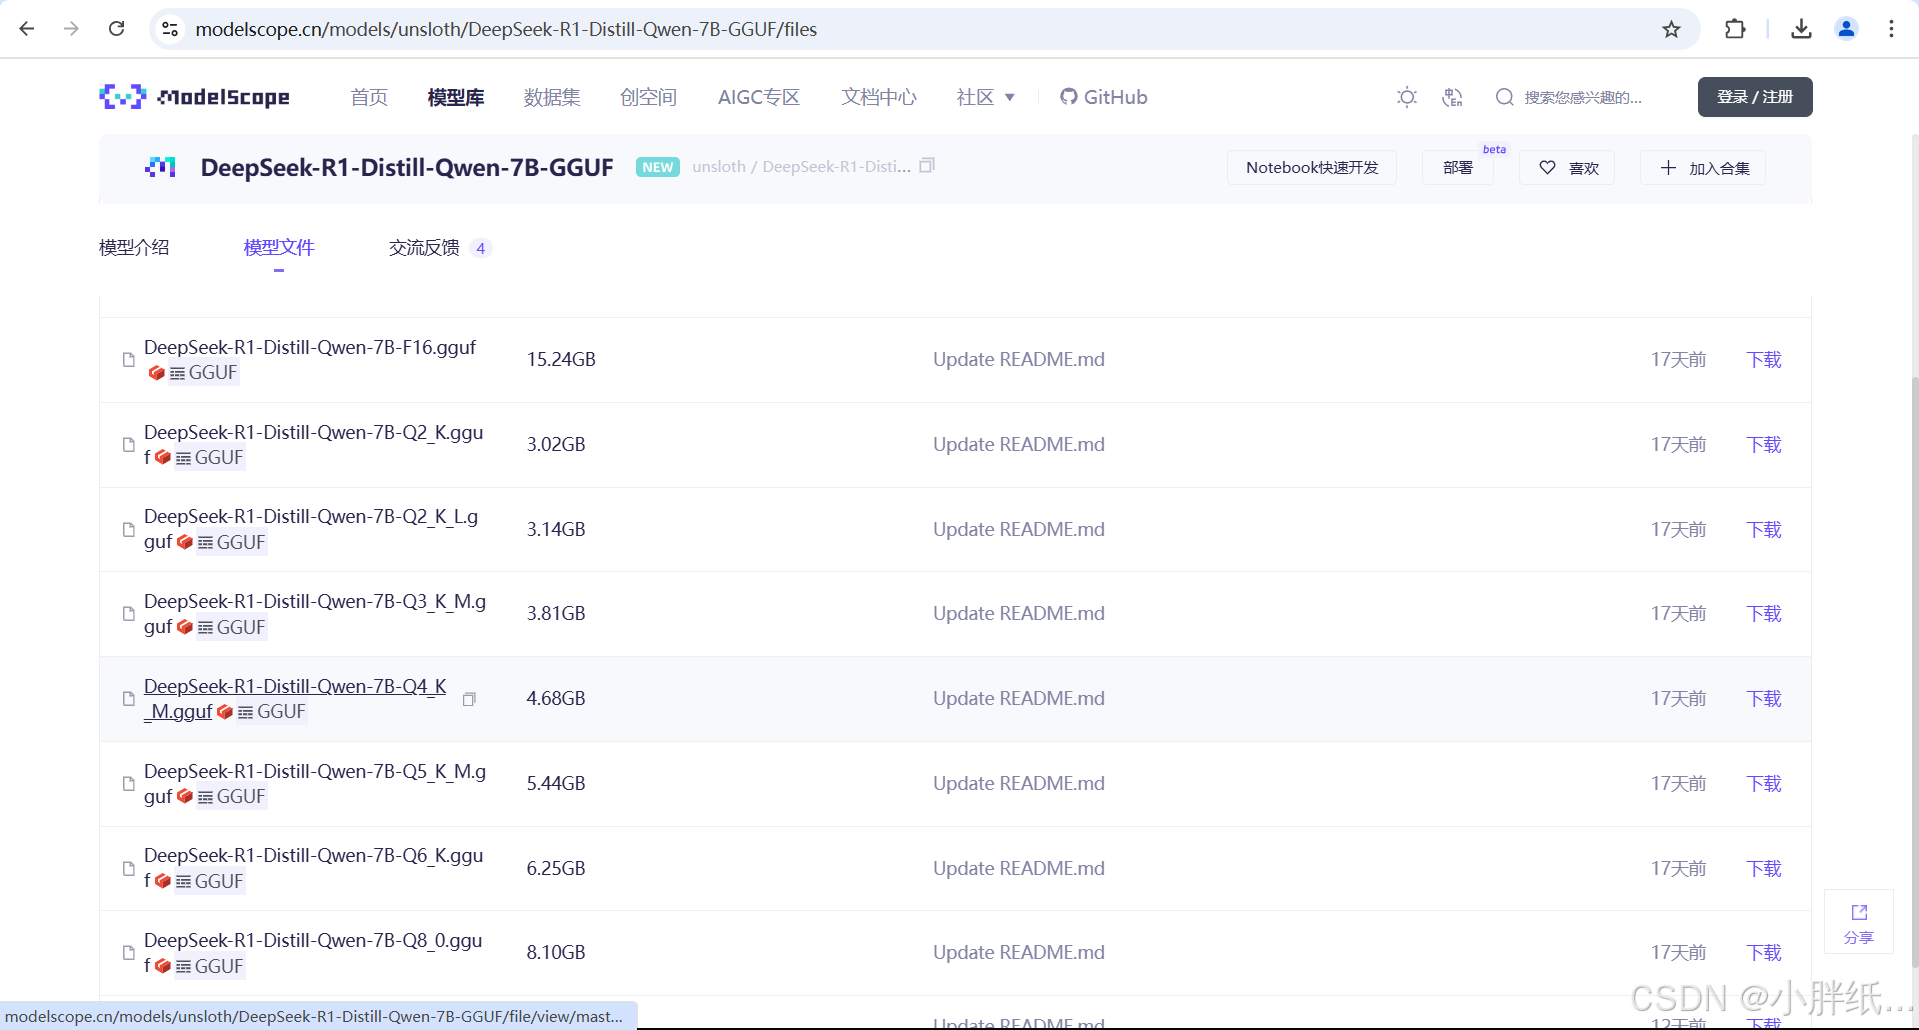
Task: Click the 喜欢 like button
Action: pyautogui.click(x=1567, y=168)
